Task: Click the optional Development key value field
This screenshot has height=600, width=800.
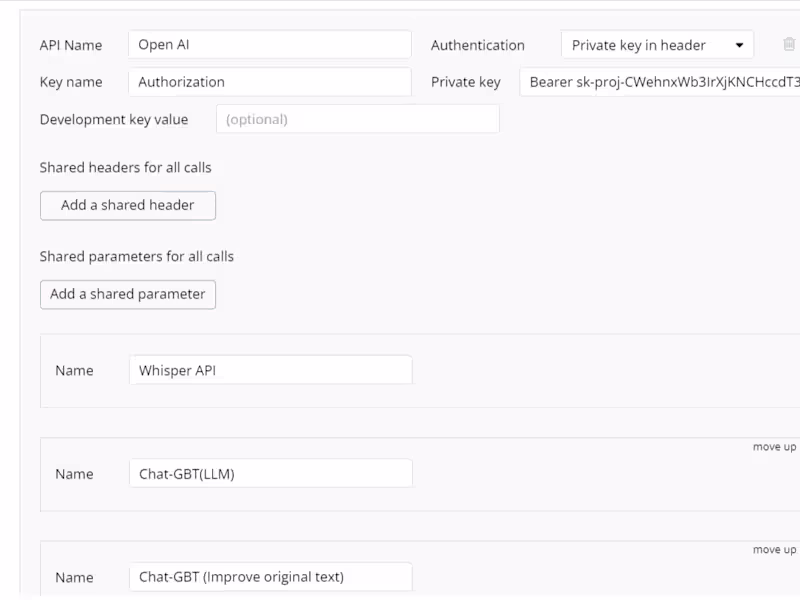Action: click(358, 118)
